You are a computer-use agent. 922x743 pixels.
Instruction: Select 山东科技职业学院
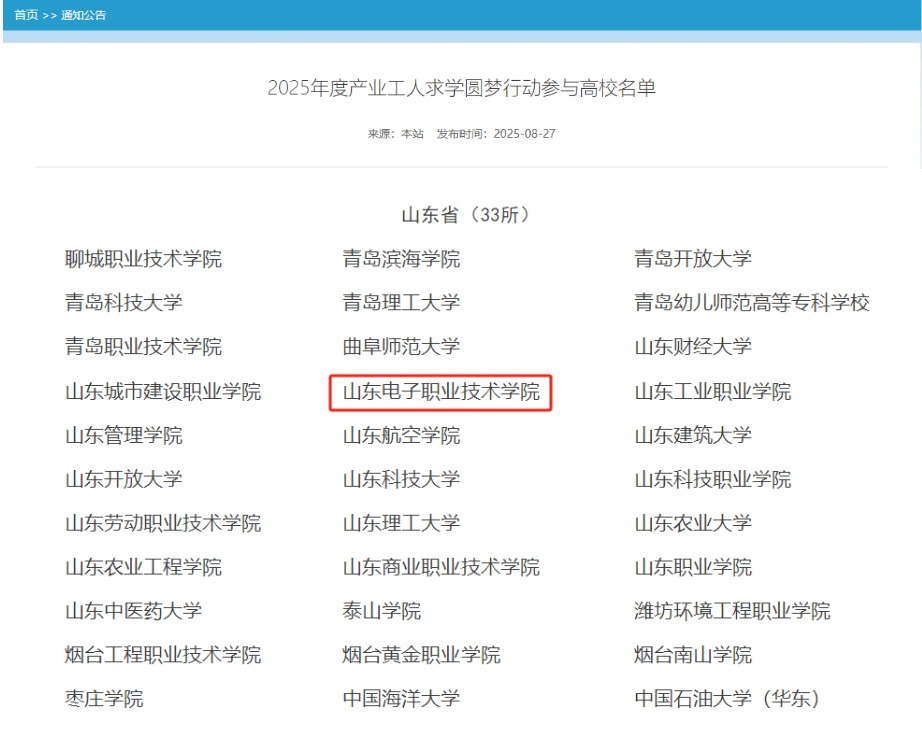[x=712, y=480]
